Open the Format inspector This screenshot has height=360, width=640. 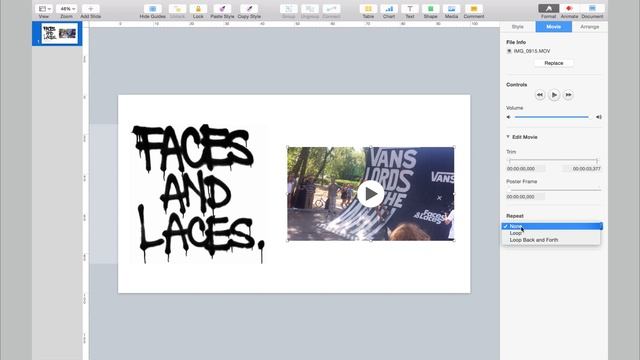pyautogui.click(x=549, y=9)
